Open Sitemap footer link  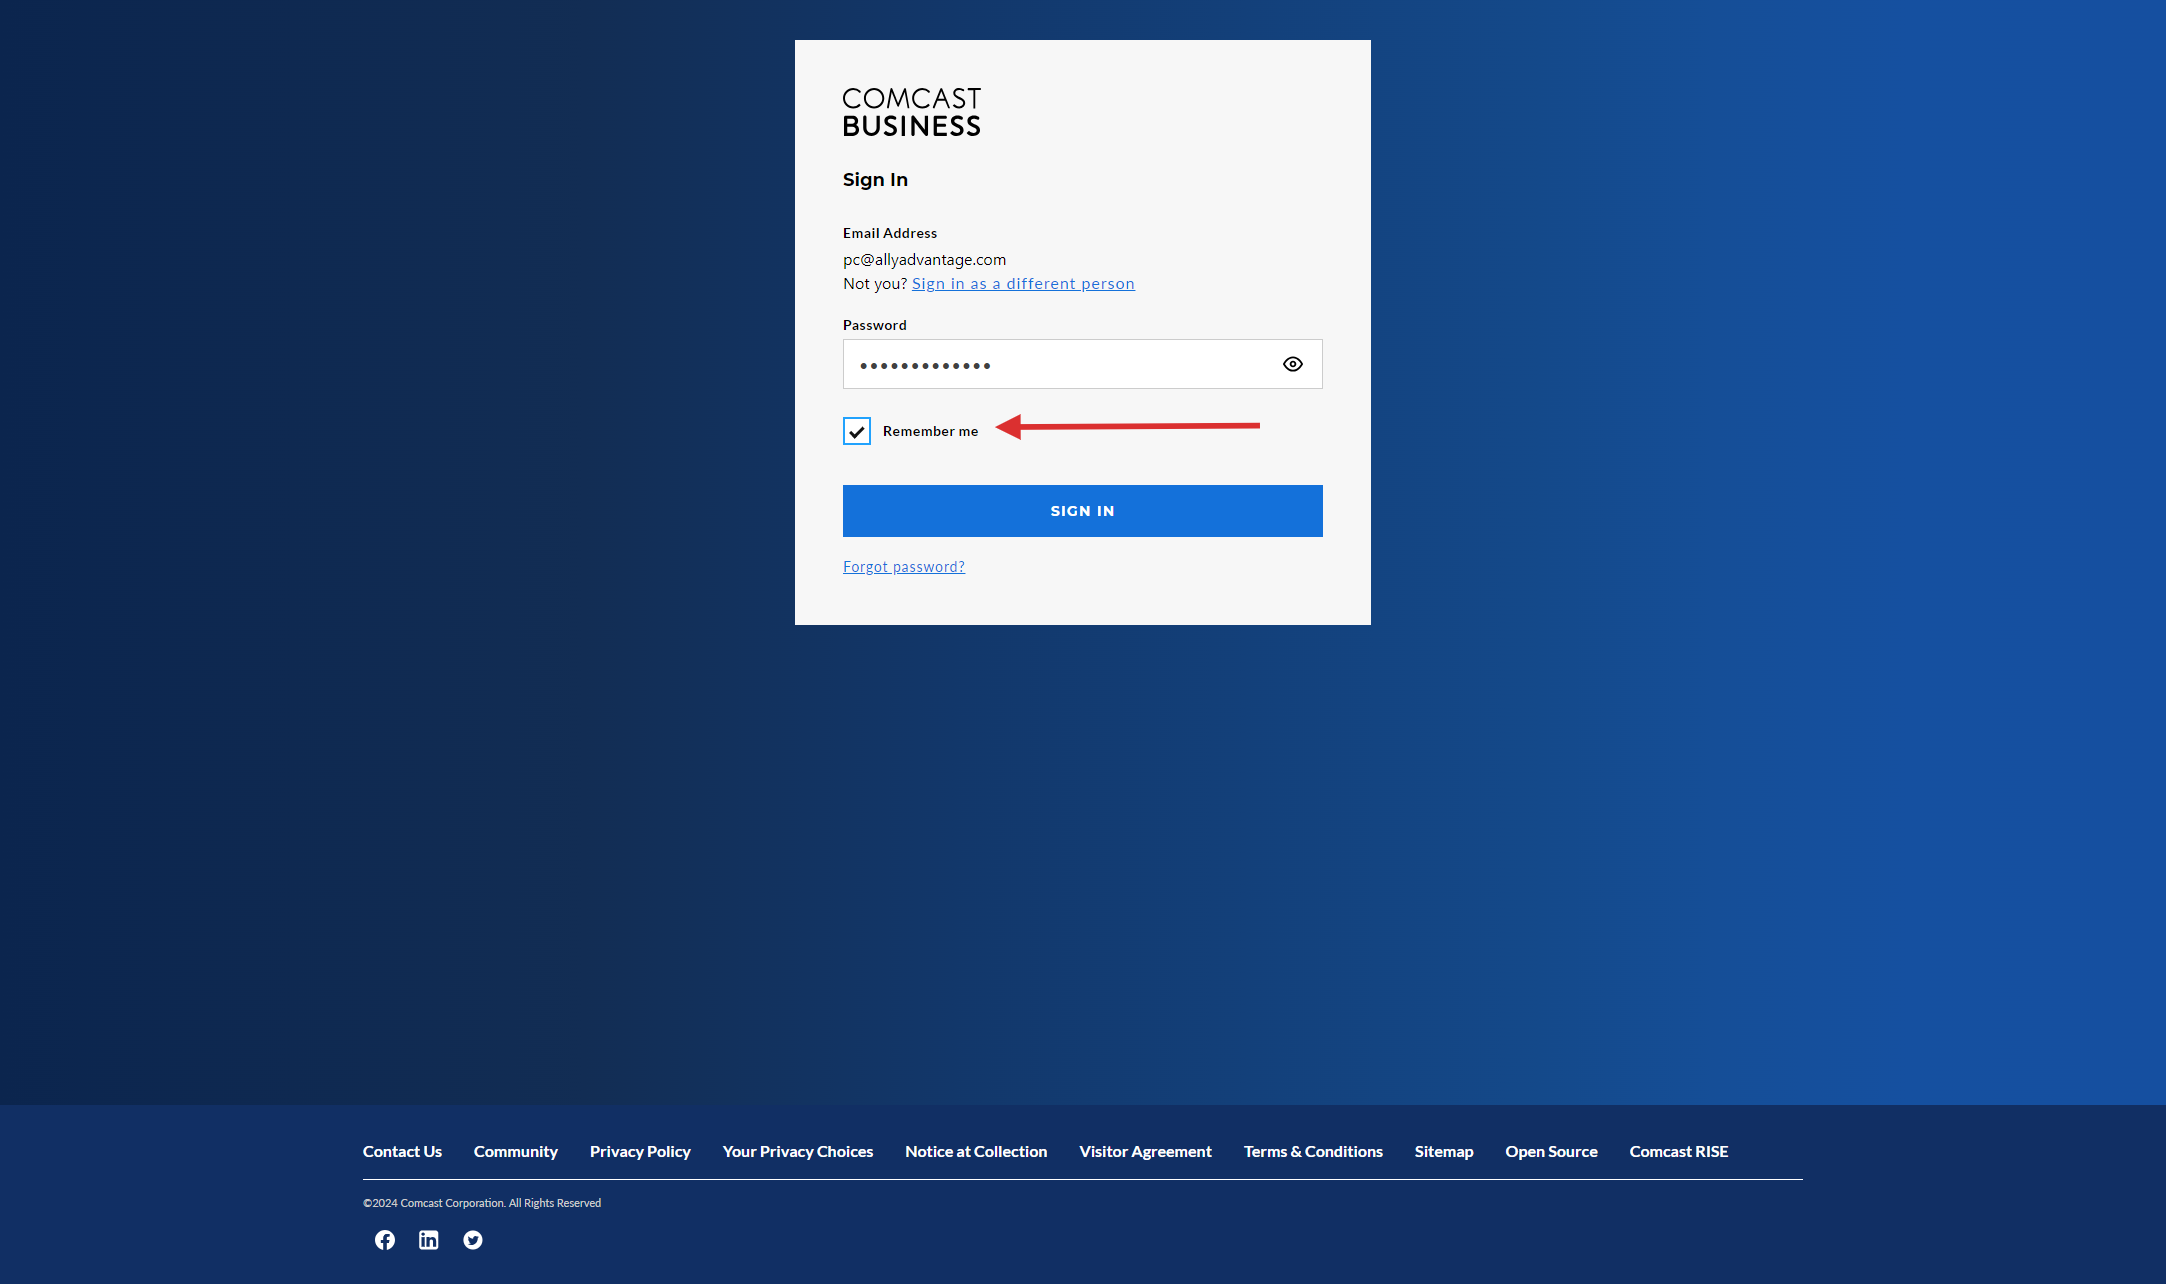pos(1444,1152)
